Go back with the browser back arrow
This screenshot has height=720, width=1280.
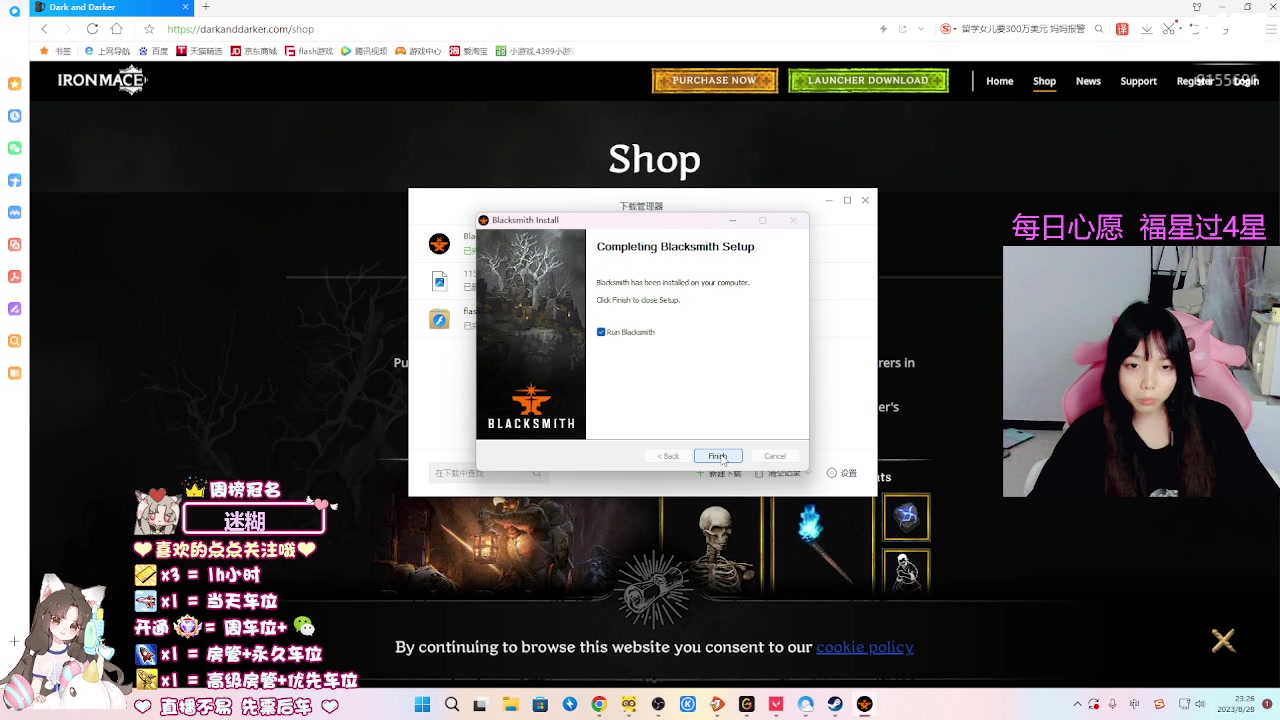coord(44,29)
